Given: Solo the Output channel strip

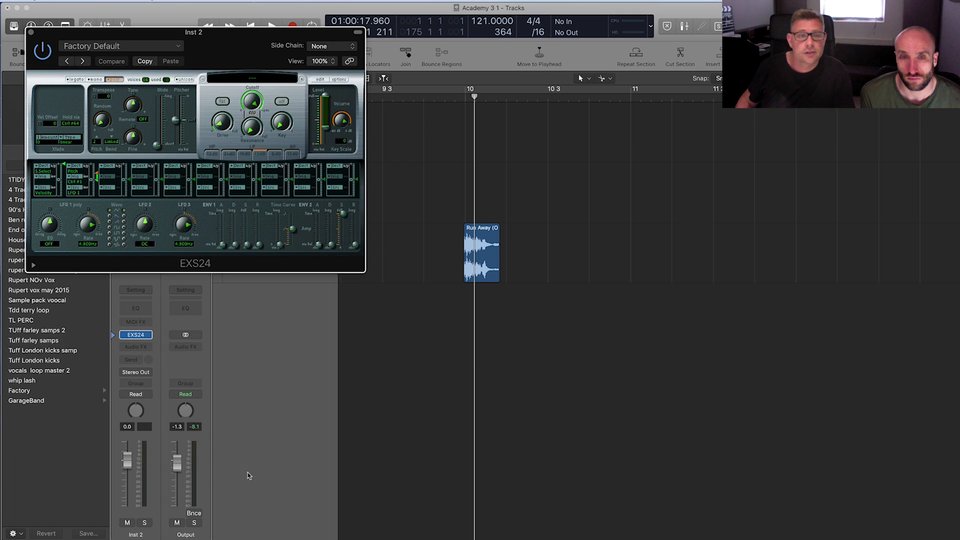Looking at the screenshot, I should [x=194, y=523].
